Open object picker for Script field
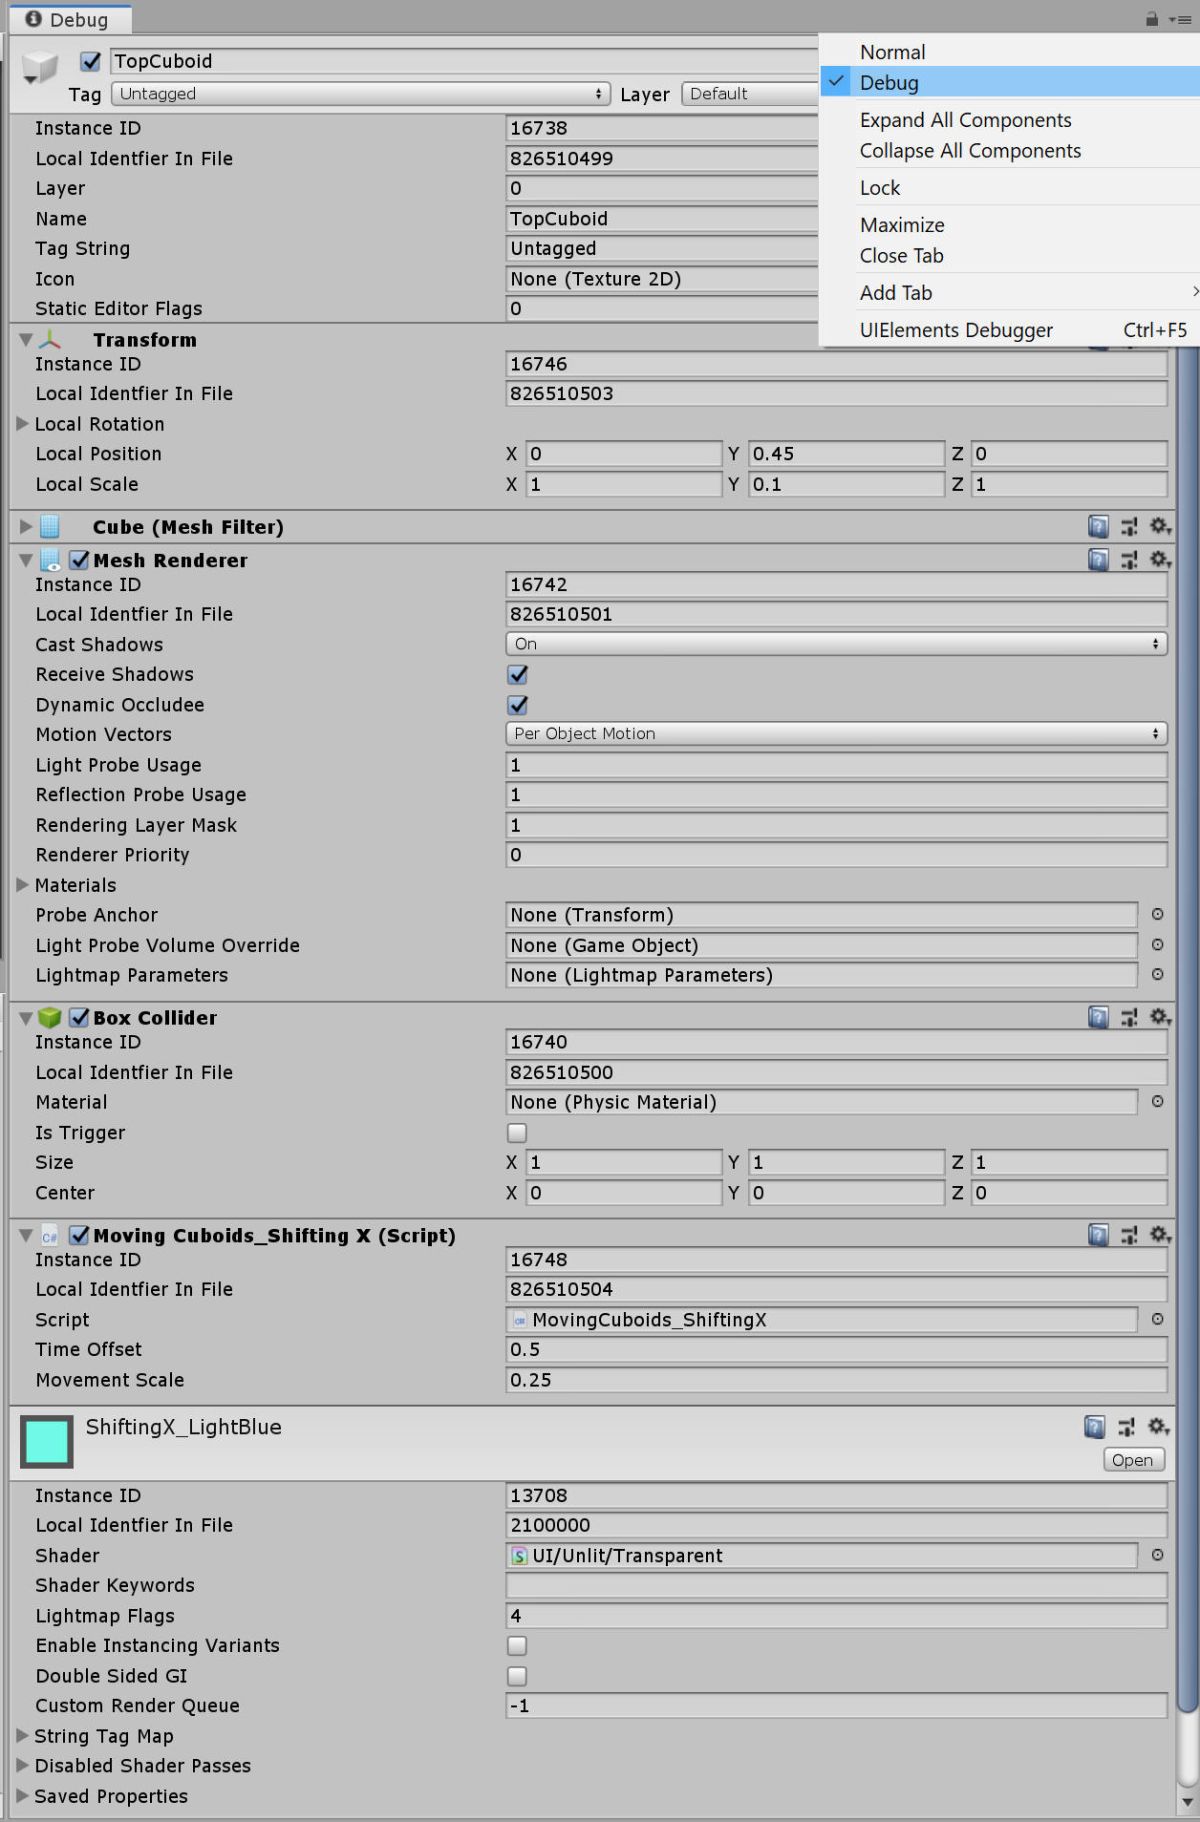Image resolution: width=1200 pixels, height=1822 pixels. (x=1157, y=1319)
